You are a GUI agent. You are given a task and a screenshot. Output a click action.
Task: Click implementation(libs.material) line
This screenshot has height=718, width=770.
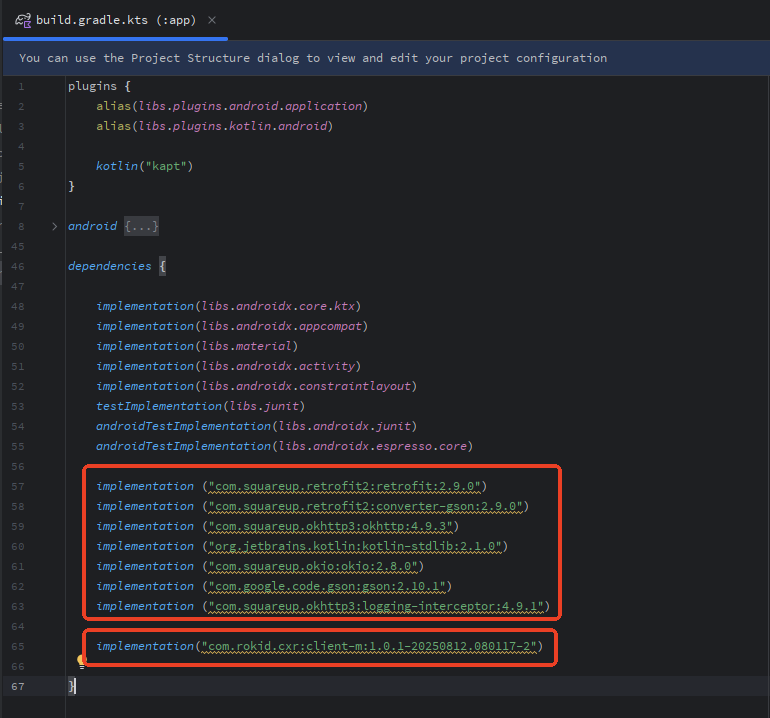[x=197, y=346]
